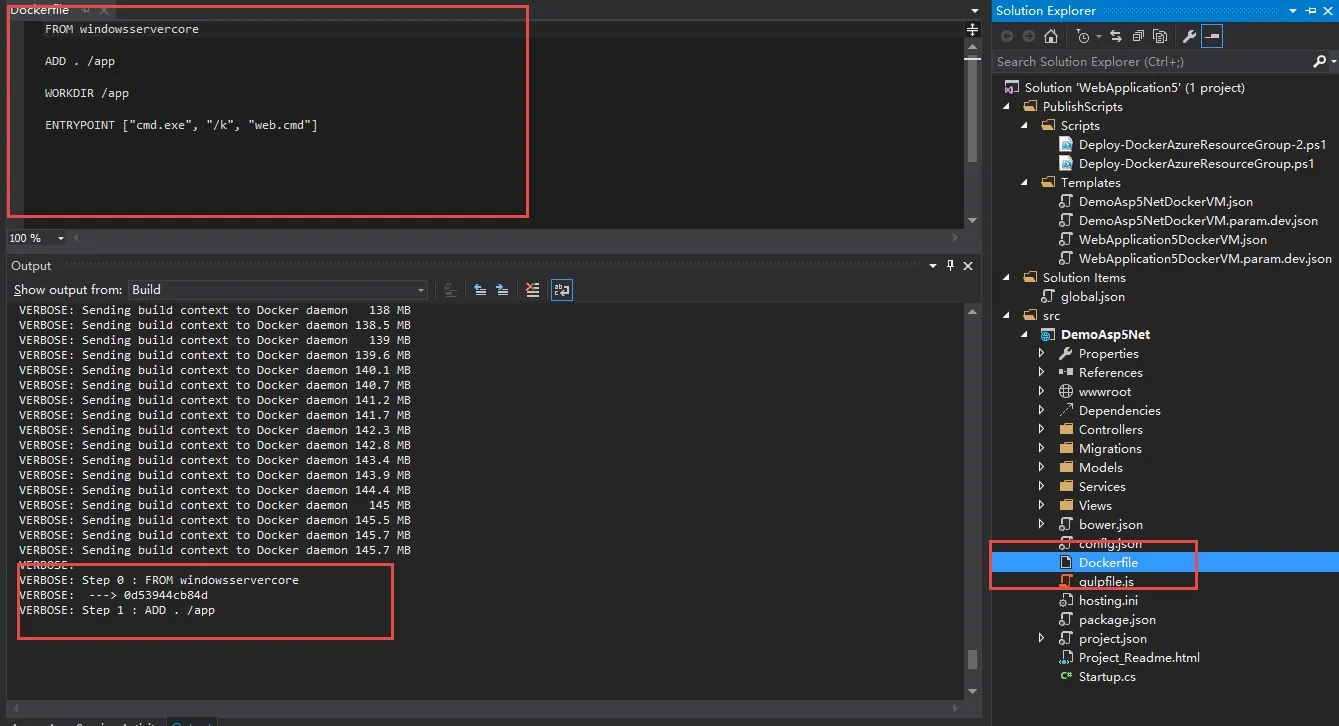Select WebApplication5DockerVM.param.dev.json file
Screen dimensions: 1339x726
point(1205,259)
